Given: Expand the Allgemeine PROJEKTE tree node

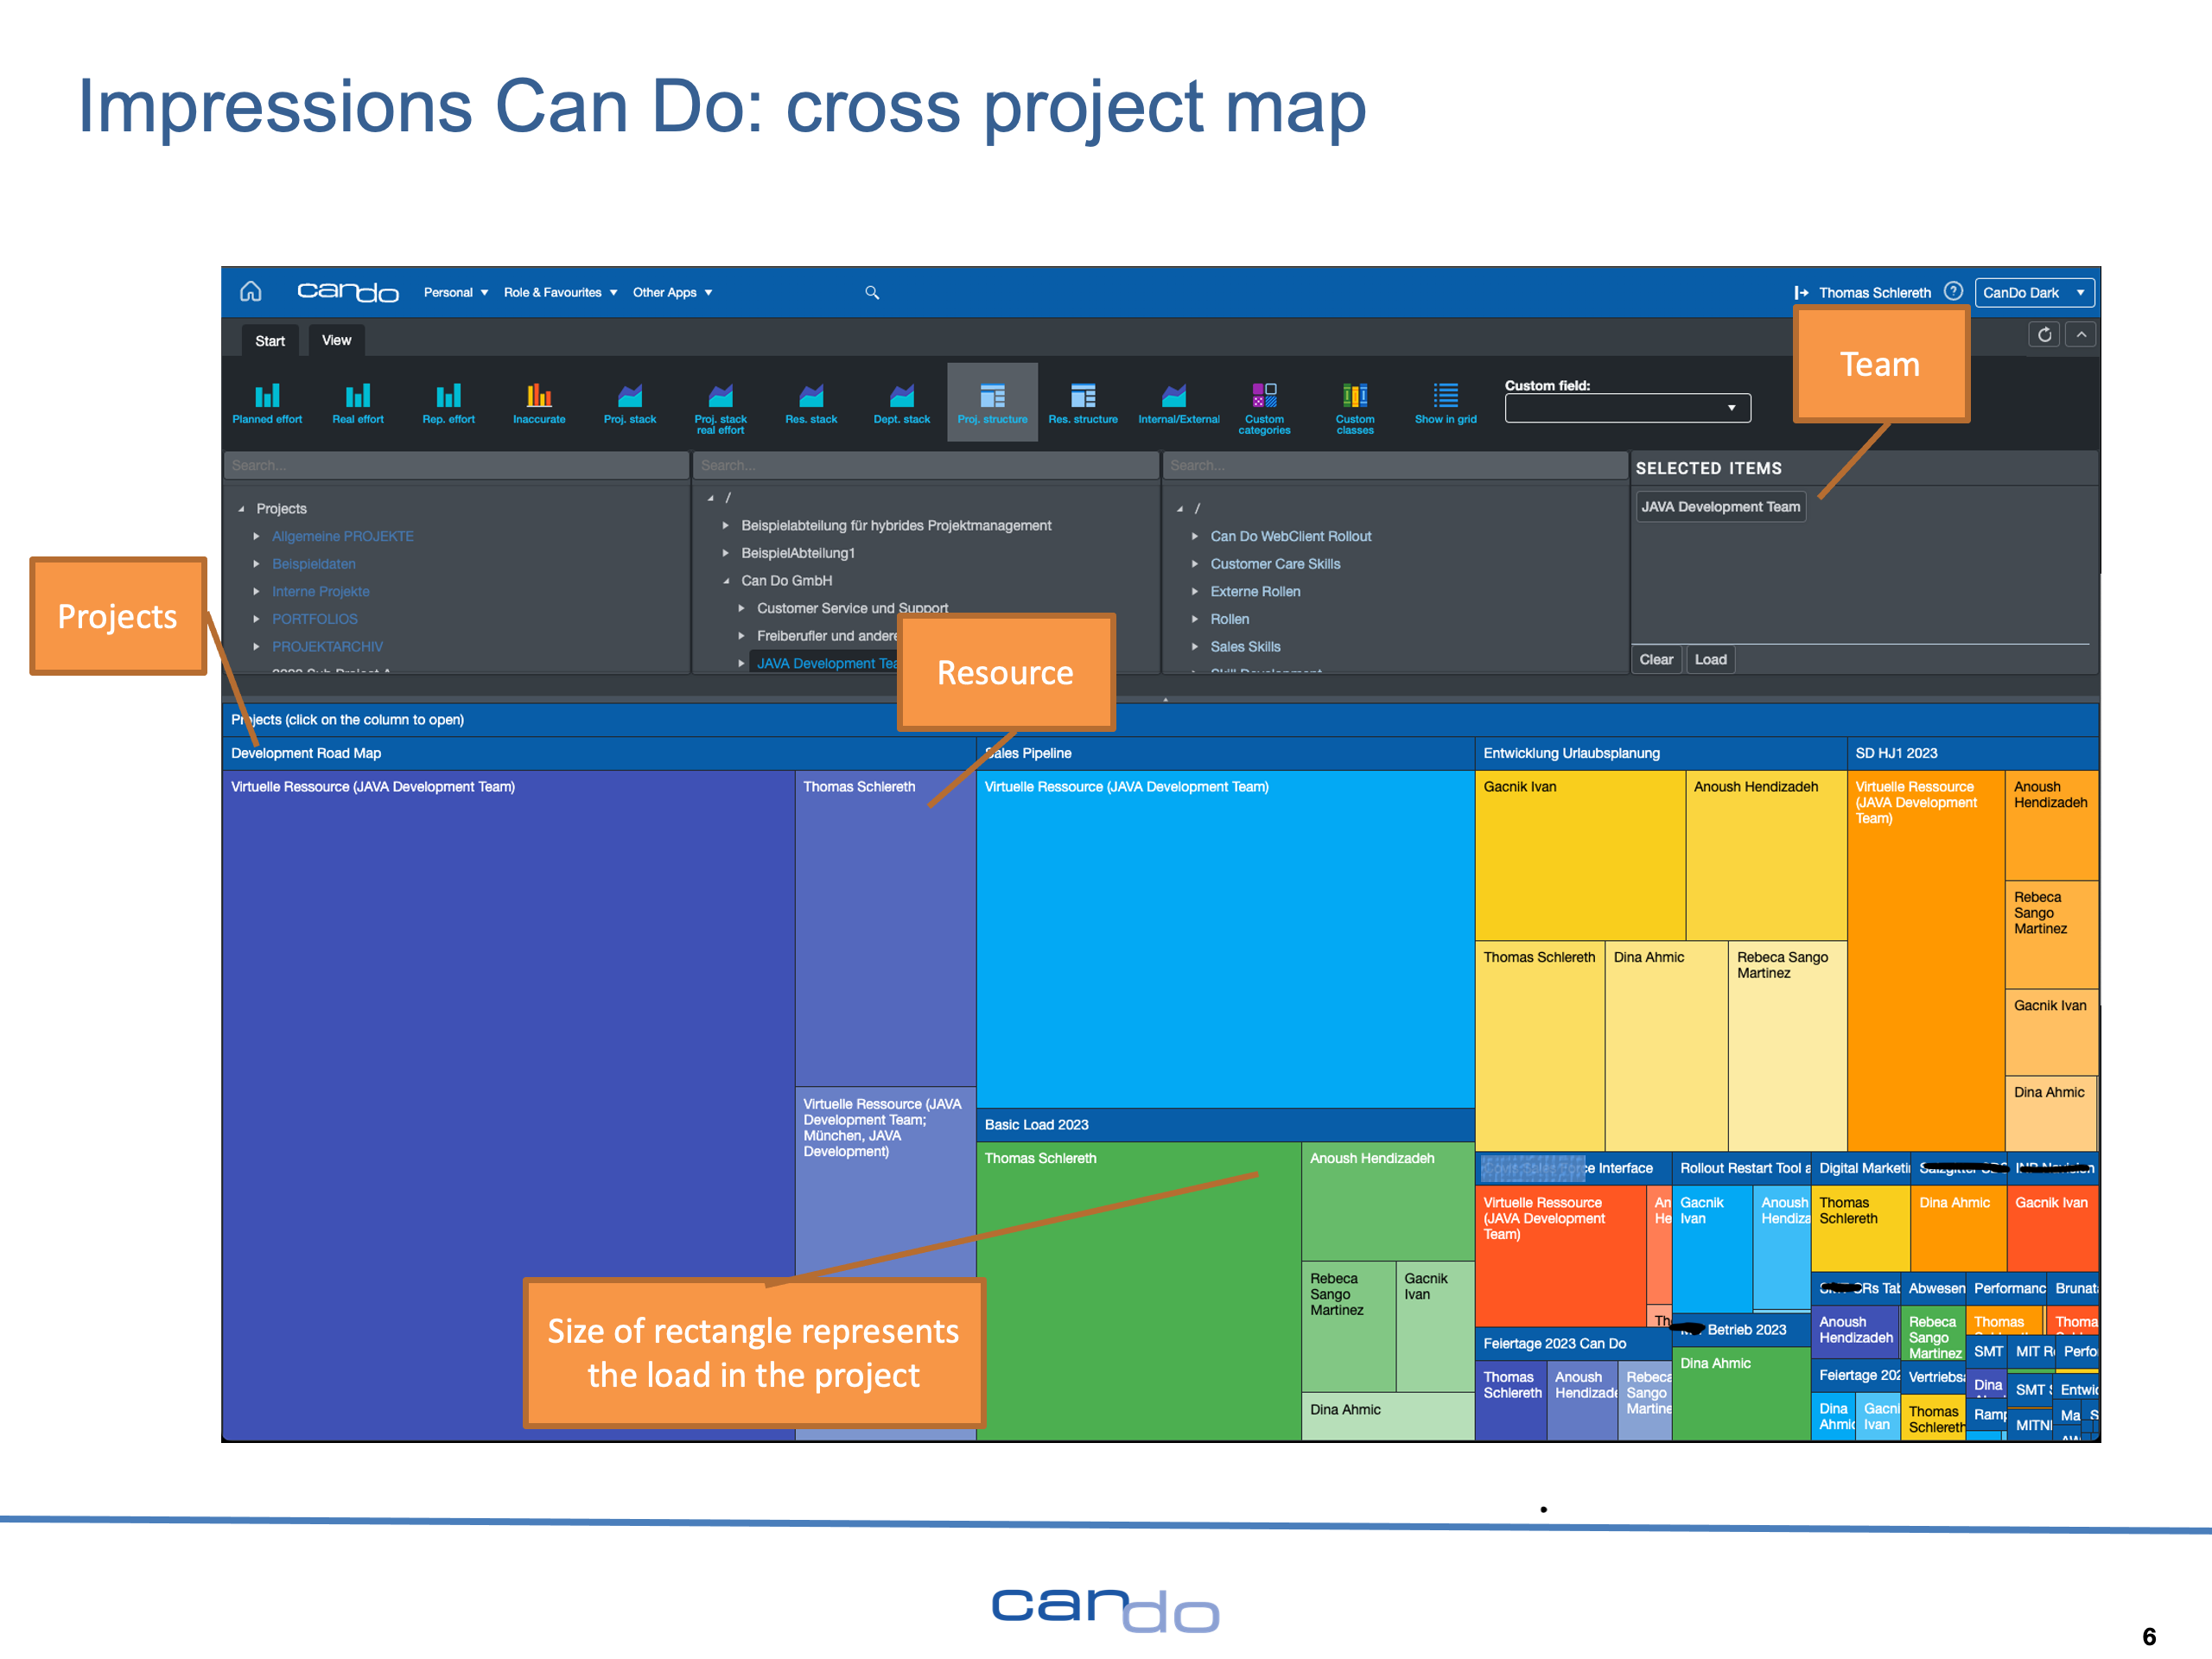Looking at the screenshot, I should pyautogui.click(x=257, y=536).
